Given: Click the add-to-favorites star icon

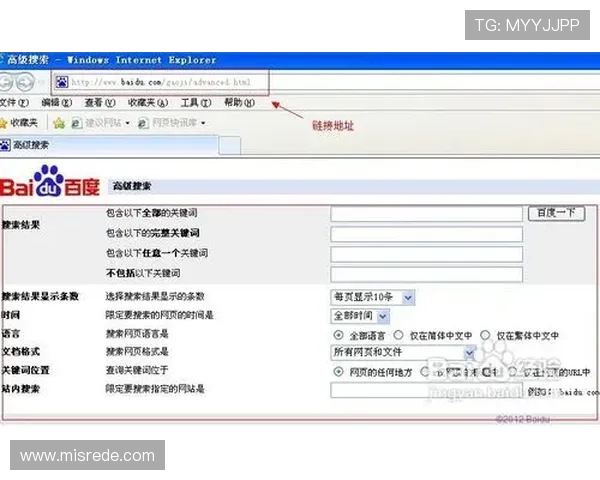Looking at the screenshot, I should [x=59, y=123].
